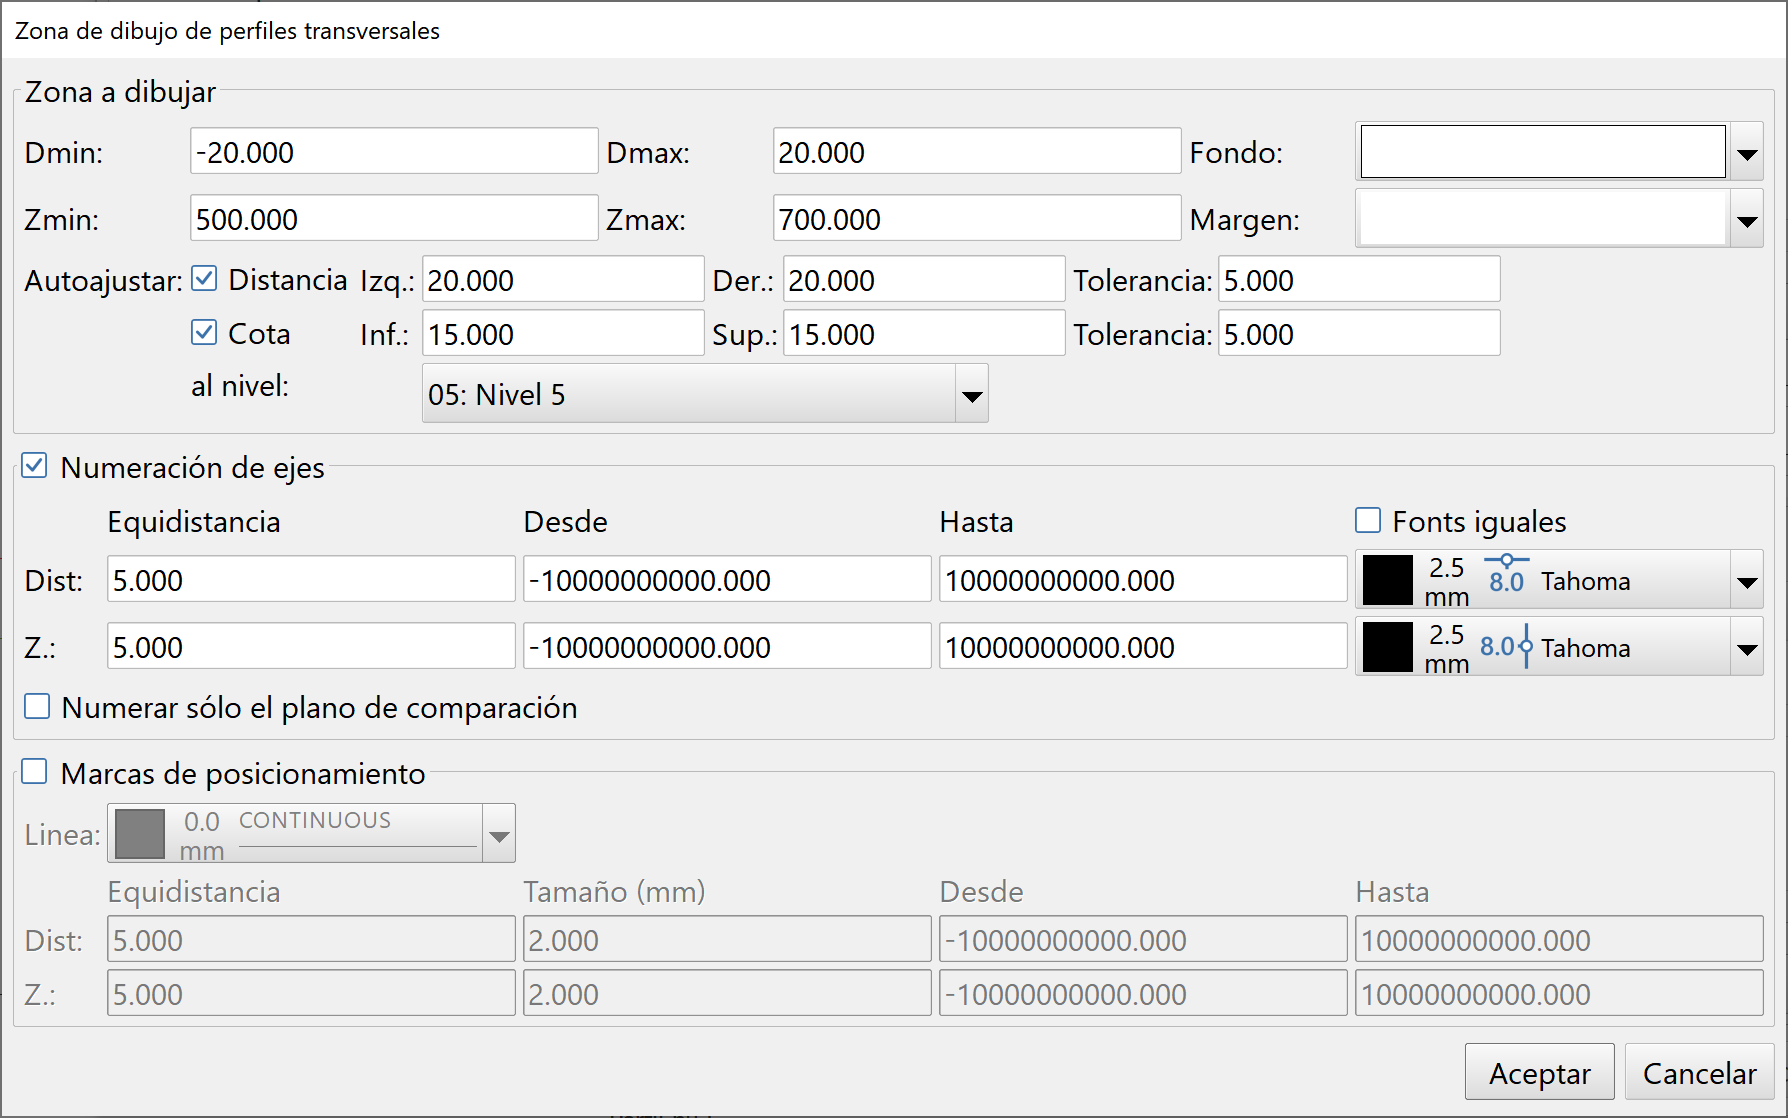This screenshot has width=1788, height=1118.
Task: Open the Margen dropdown
Action: tap(1748, 219)
